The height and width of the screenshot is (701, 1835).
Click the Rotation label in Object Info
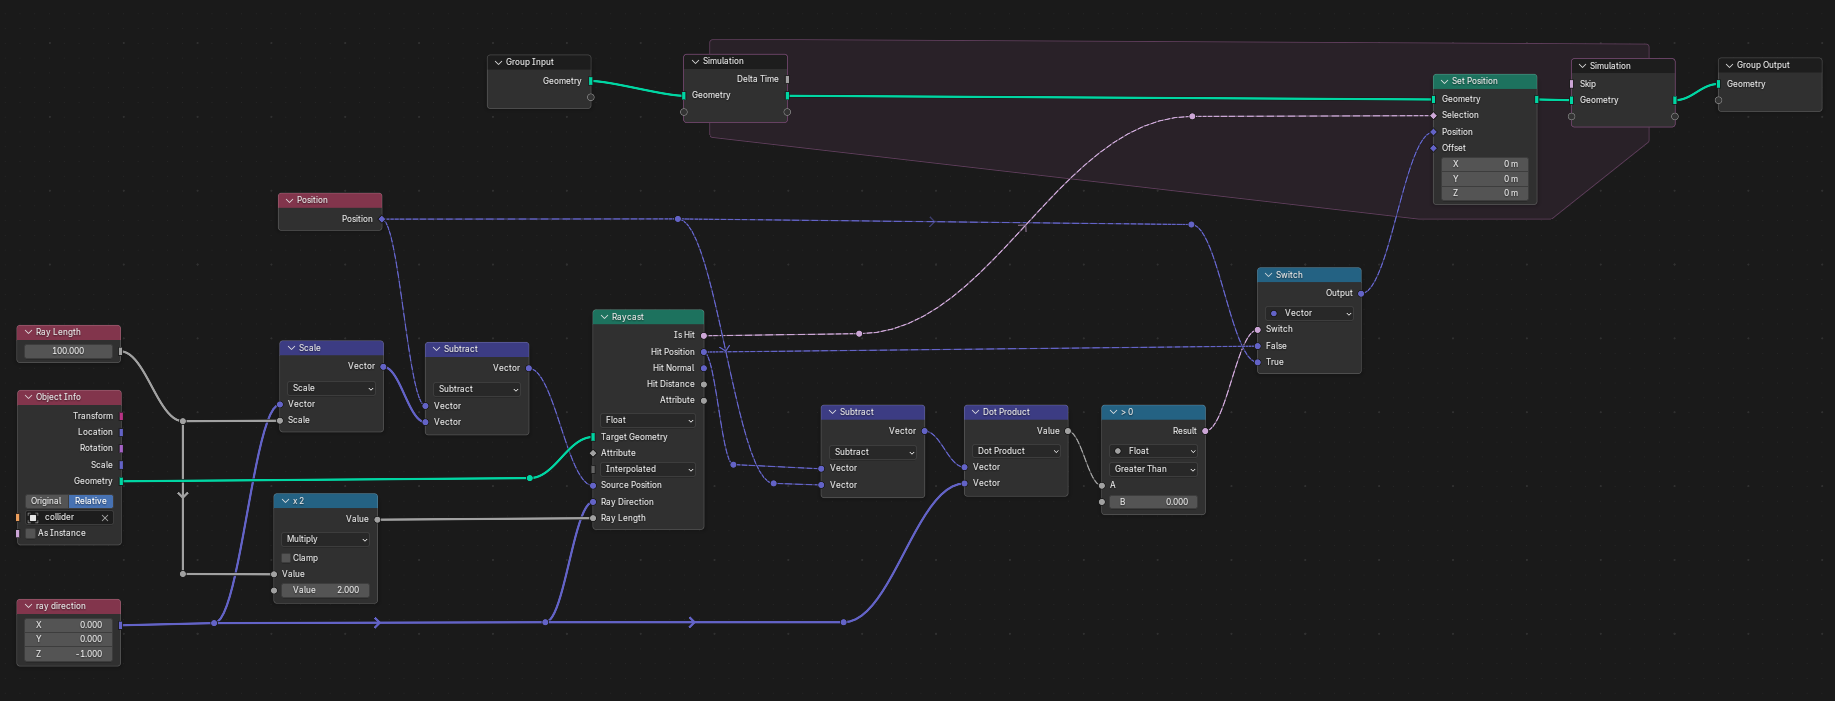(x=96, y=448)
